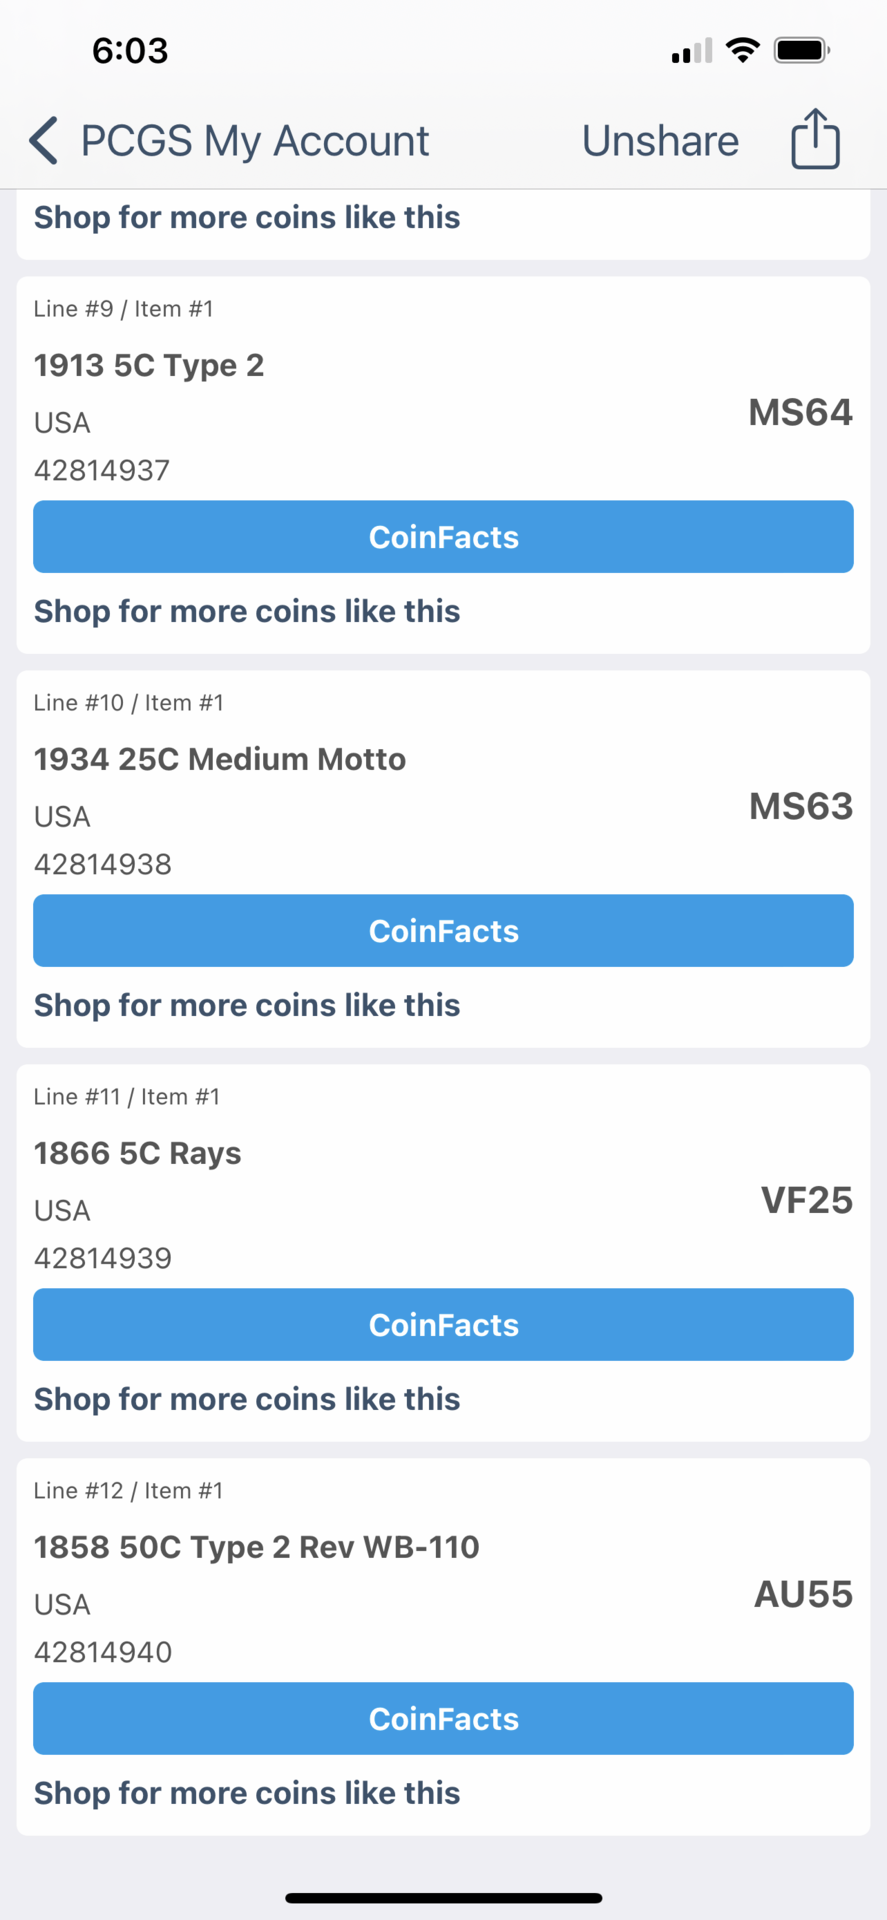Image resolution: width=887 pixels, height=1920 pixels.
Task: Tap the MS64 grade label
Action: pos(800,412)
